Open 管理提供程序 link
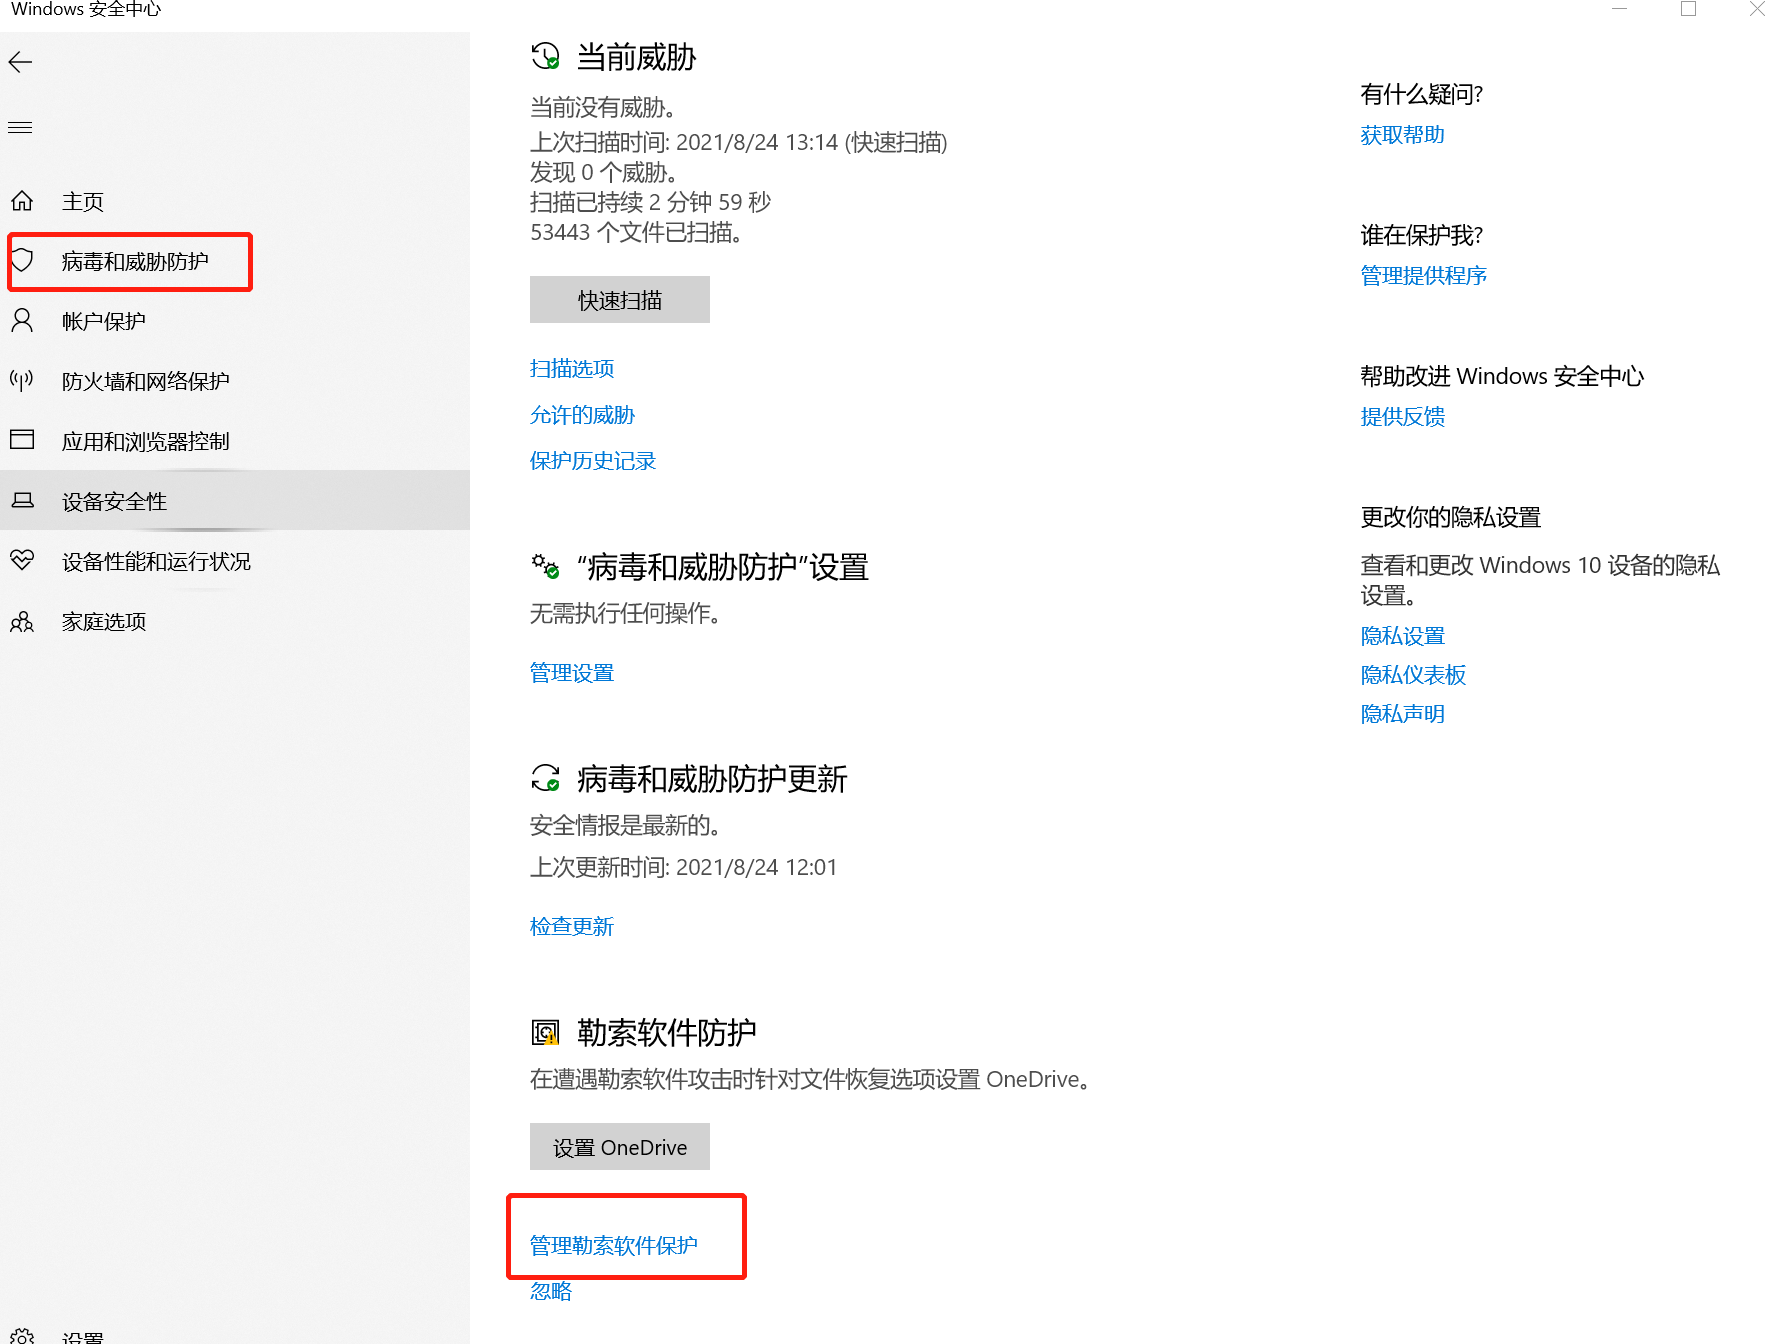 [x=1424, y=275]
